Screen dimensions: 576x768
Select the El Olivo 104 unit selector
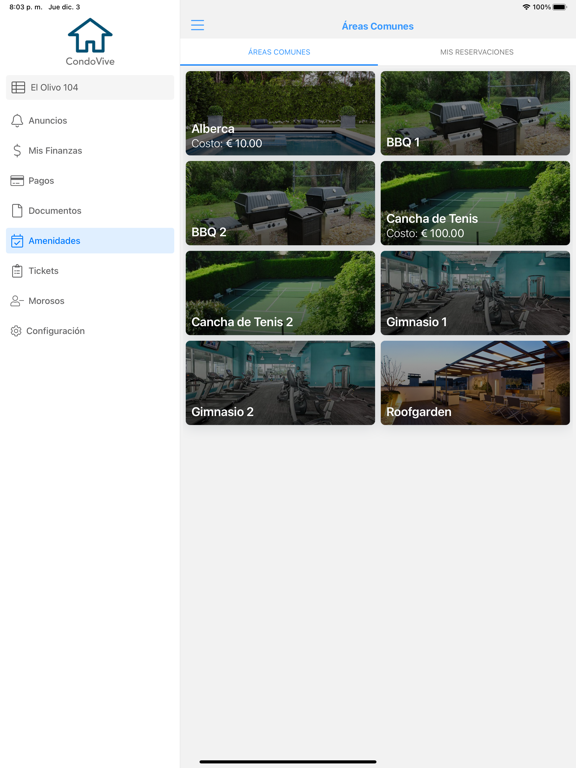(90, 87)
